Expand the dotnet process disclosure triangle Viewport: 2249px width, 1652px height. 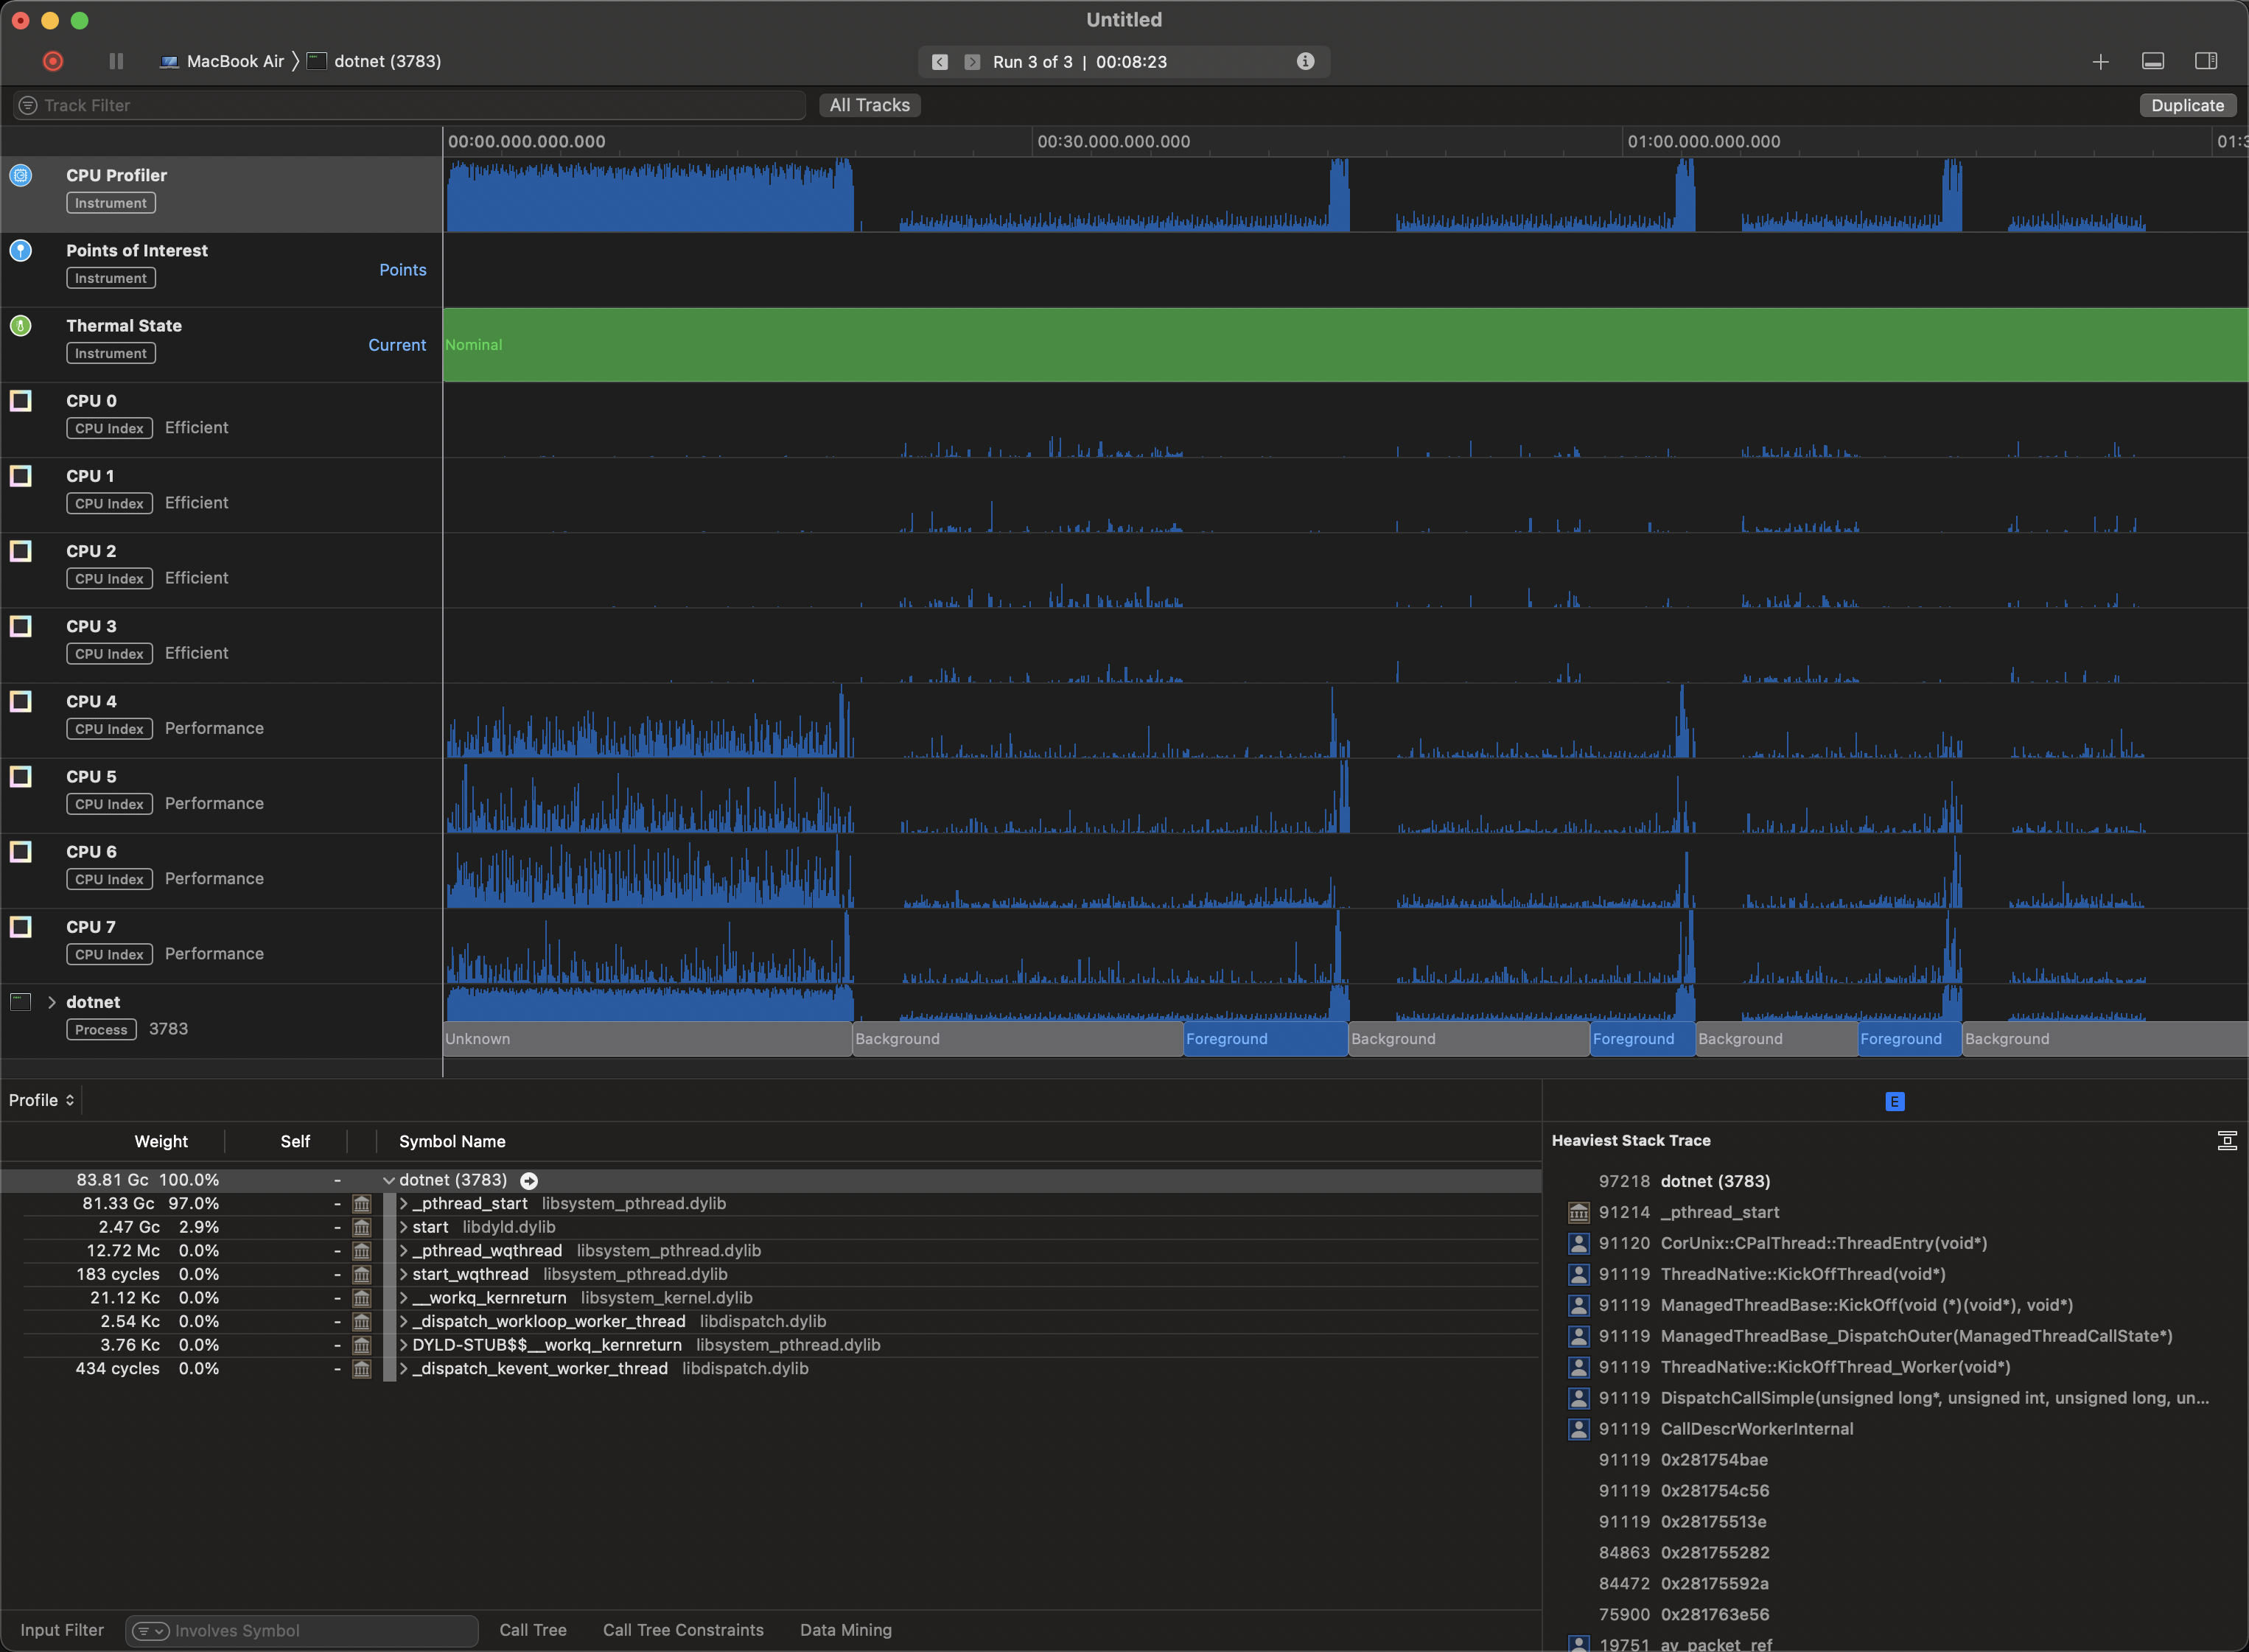[x=51, y=1001]
